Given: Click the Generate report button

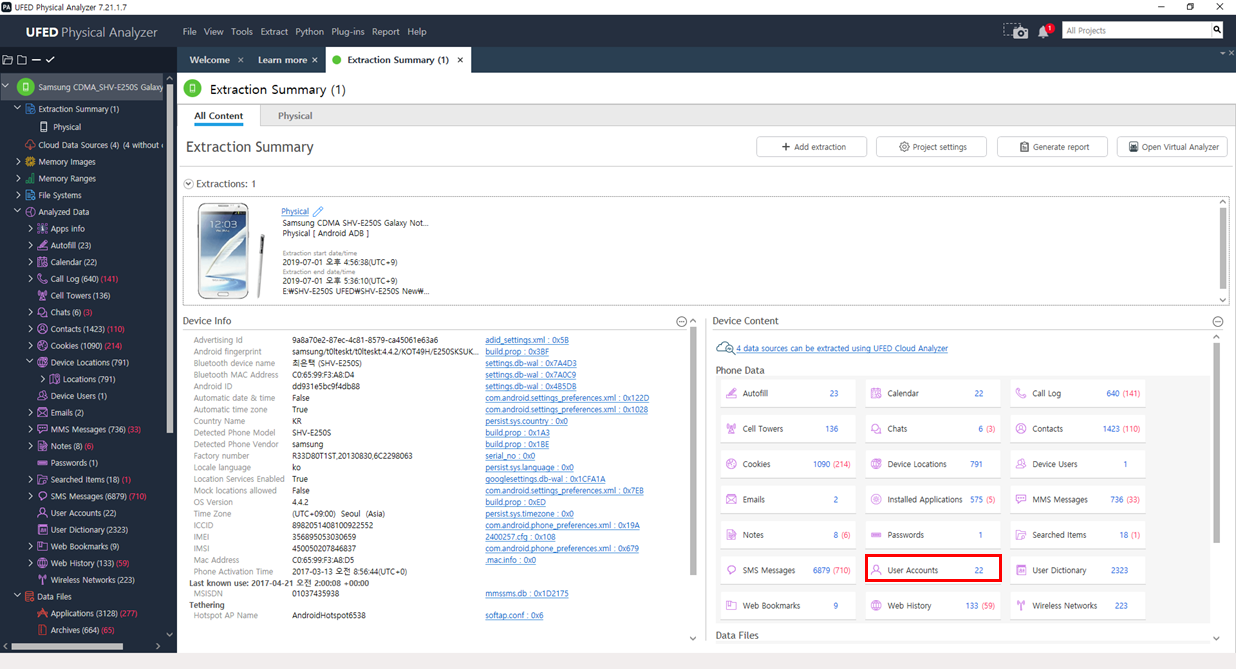Looking at the screenshot, I should point(1053,147).
